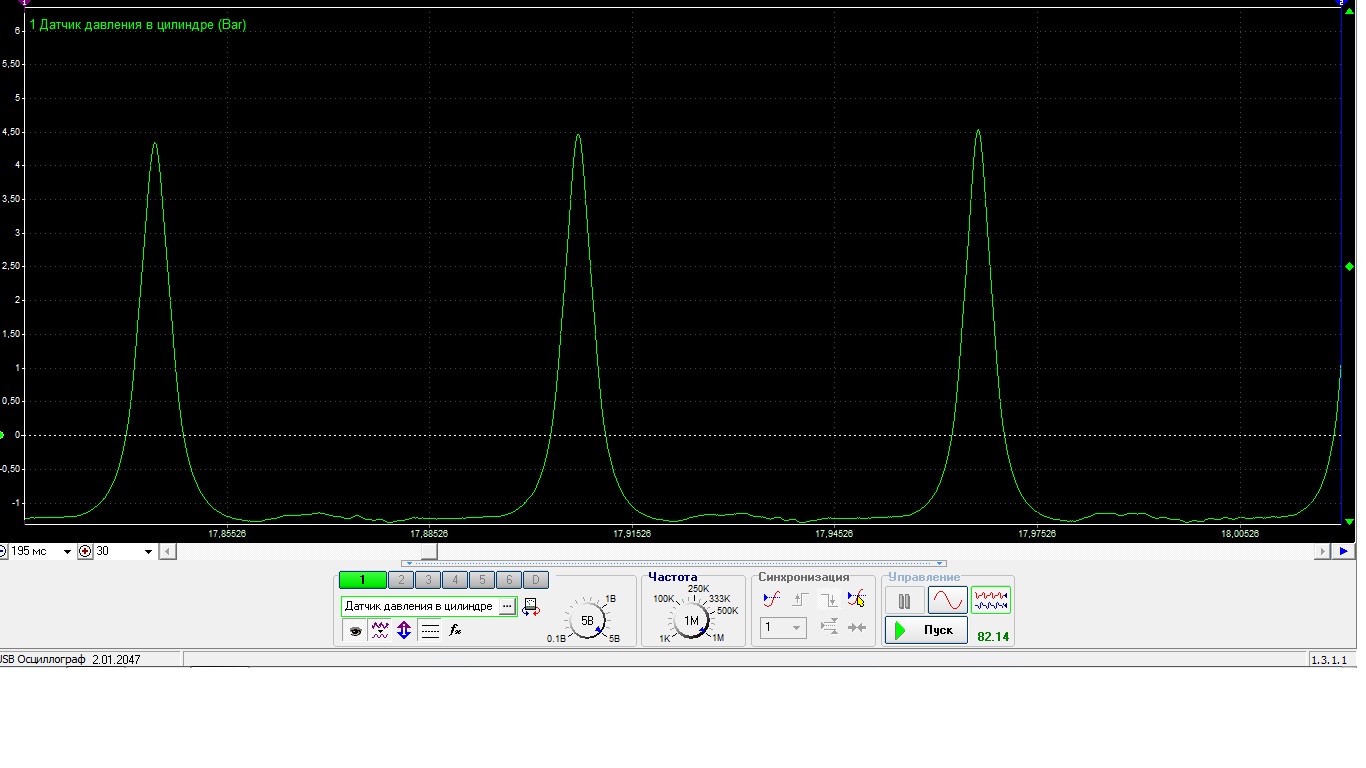
Task: Click the green marker on right edge
Action: 1350,266
